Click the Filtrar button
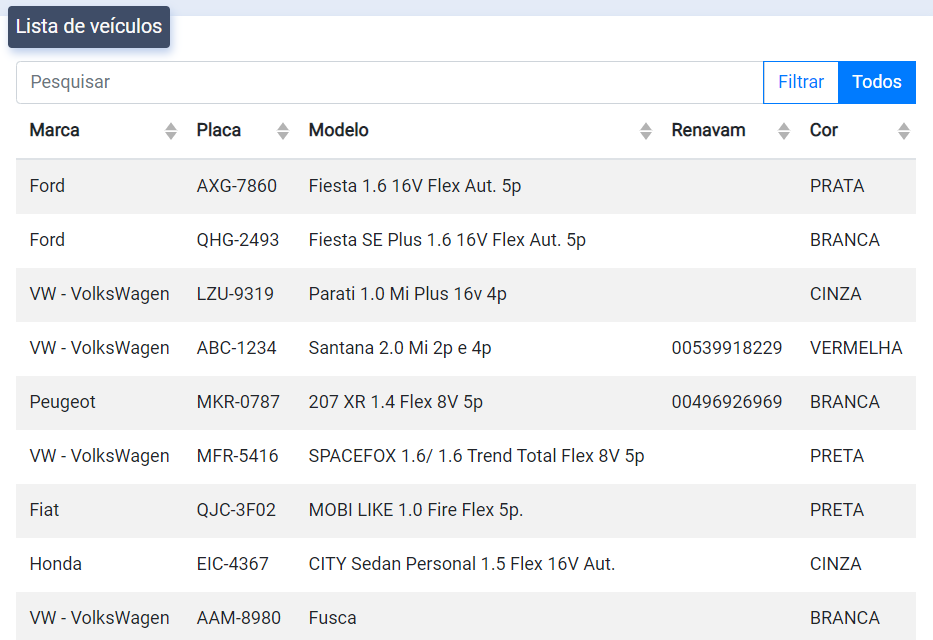The height and width of the screenshot is (640, 933). [800, 82]
